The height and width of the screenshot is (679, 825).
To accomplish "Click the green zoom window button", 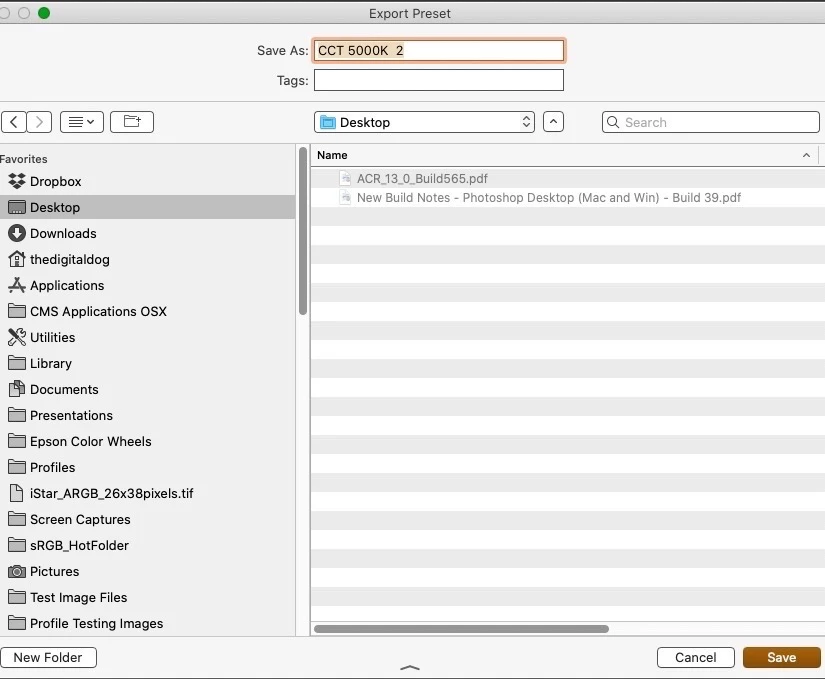I will [x=44, y=13].
